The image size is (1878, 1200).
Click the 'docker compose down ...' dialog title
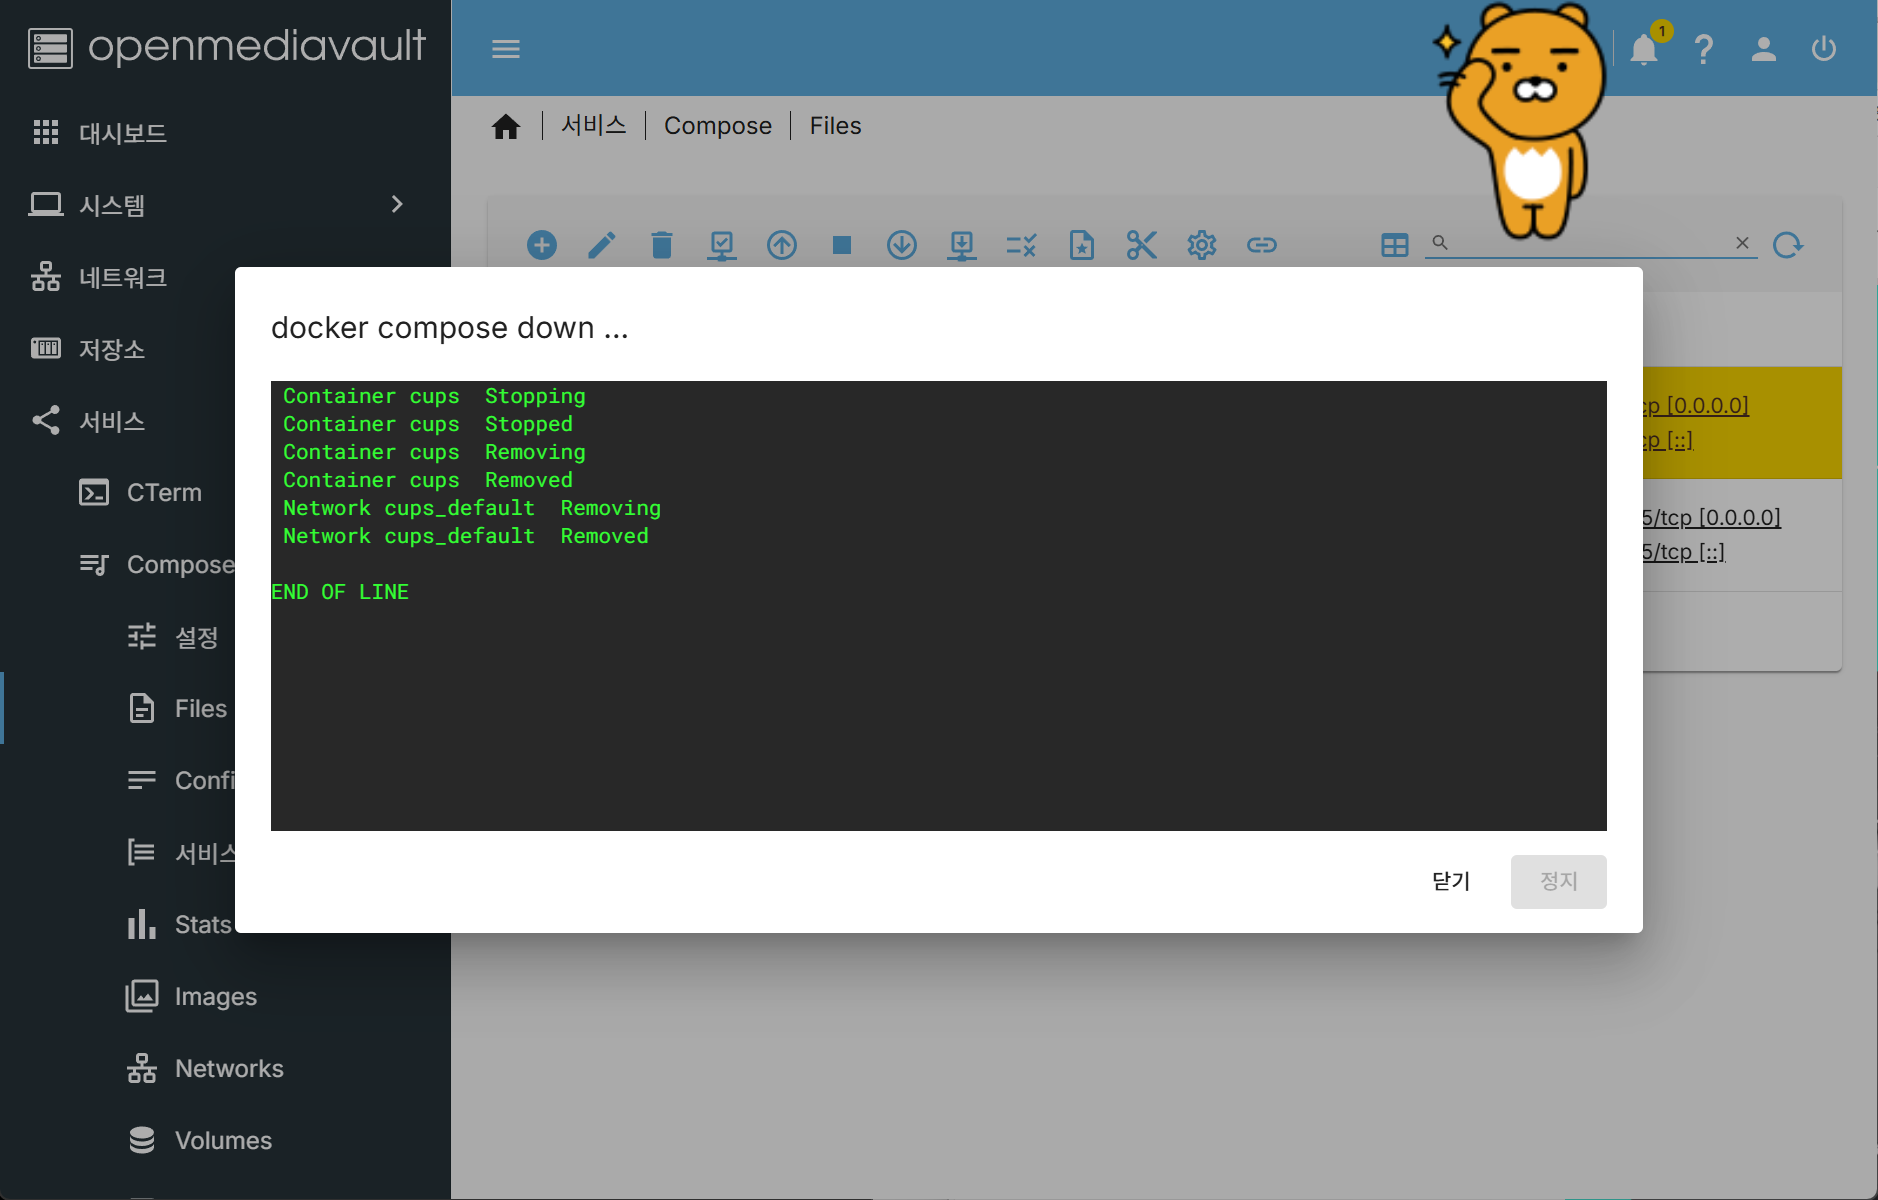point(450,328)
